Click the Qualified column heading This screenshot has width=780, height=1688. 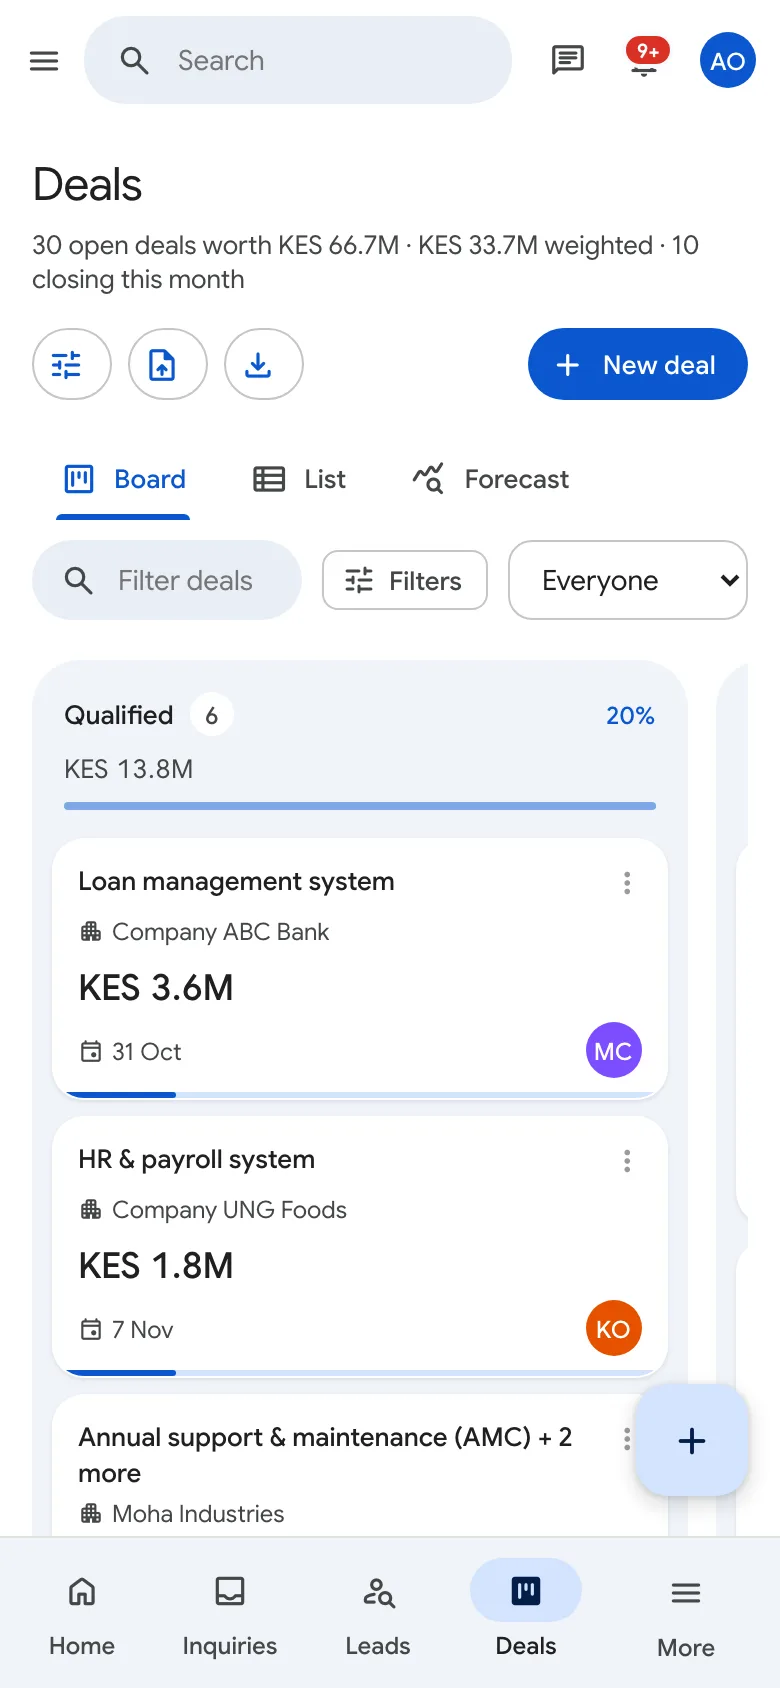119,715
